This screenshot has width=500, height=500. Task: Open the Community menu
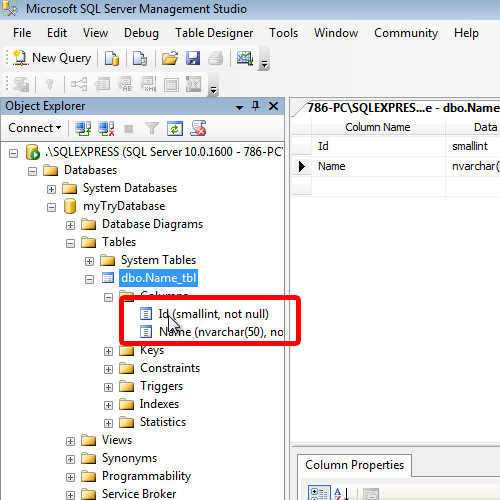point(406,33)
